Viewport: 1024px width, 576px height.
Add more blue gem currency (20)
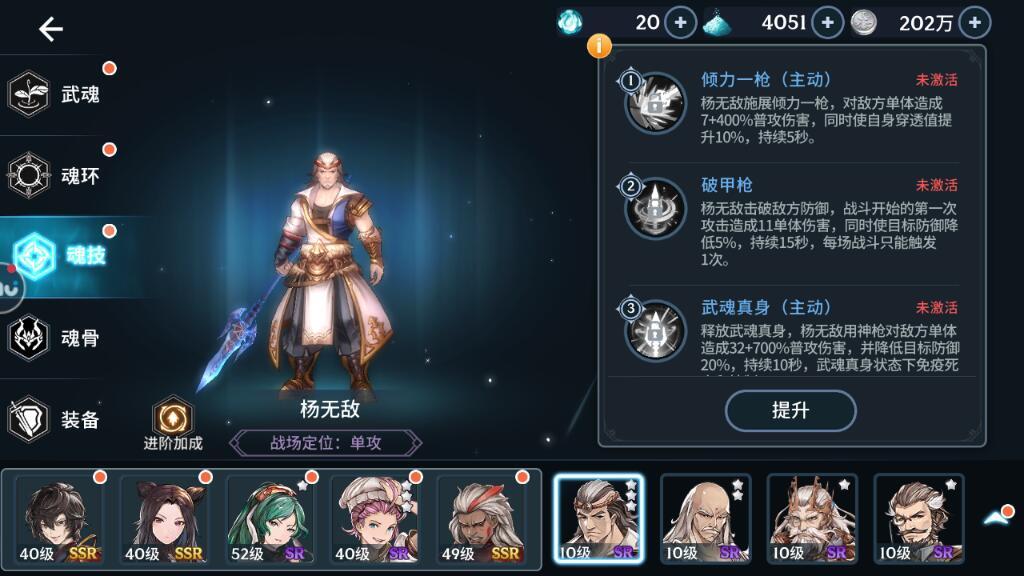tap(680, 23)
